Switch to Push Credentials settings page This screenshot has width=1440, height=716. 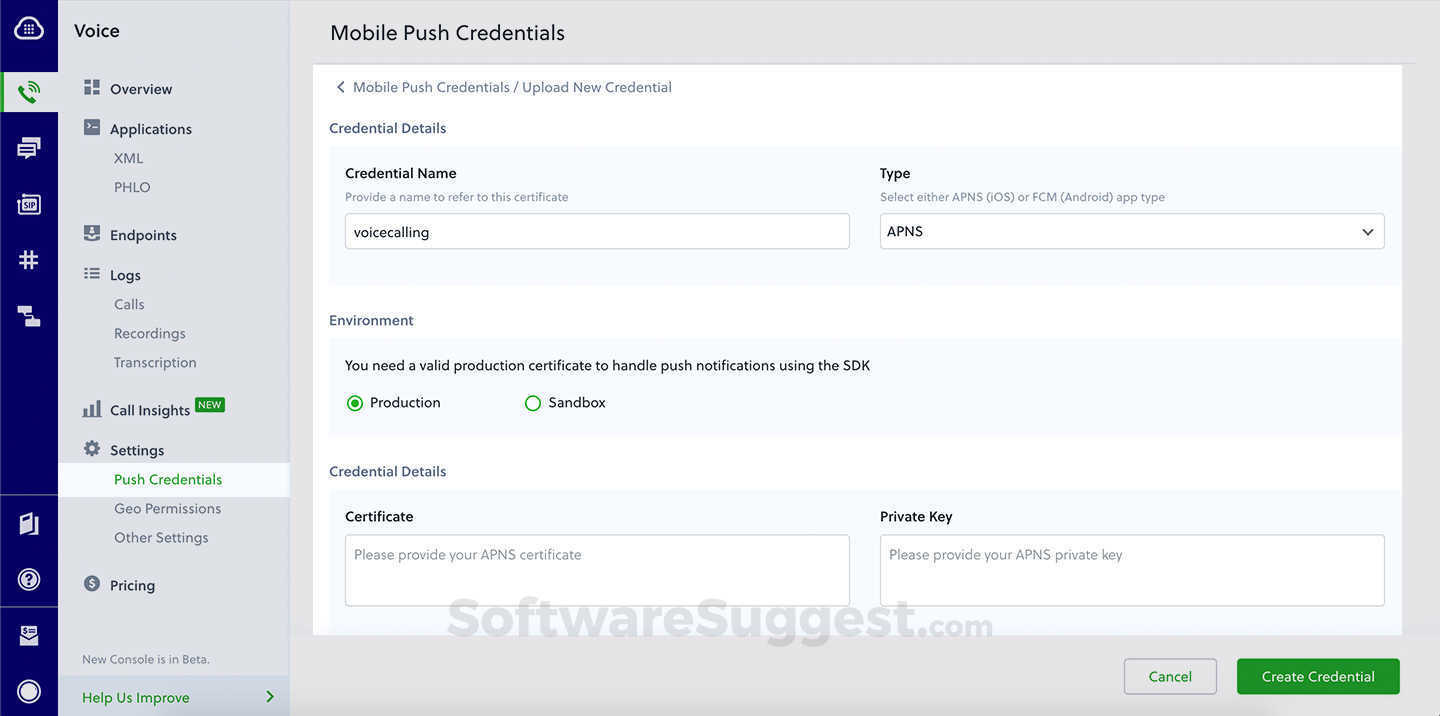[x=167, y=479]
